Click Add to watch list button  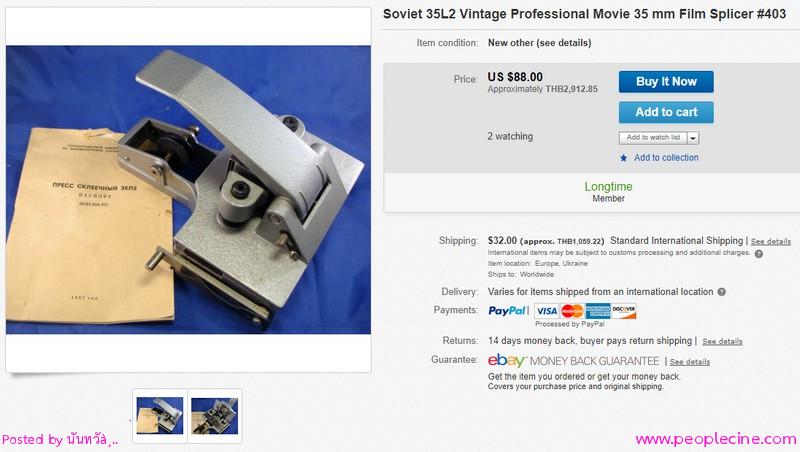click(653, 138)
